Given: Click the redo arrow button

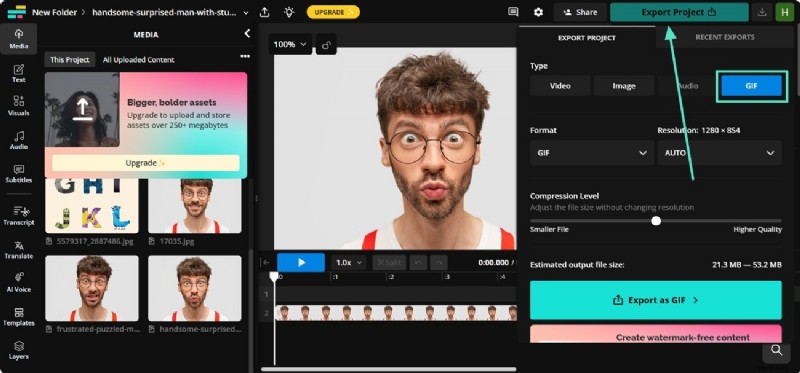Looking at the screenshot, I should (x=438, y=262).
